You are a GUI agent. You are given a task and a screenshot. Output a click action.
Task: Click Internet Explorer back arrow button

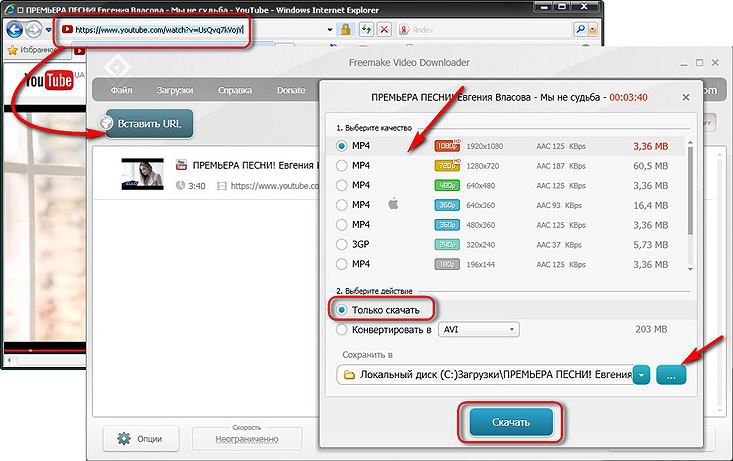[14, 30]
